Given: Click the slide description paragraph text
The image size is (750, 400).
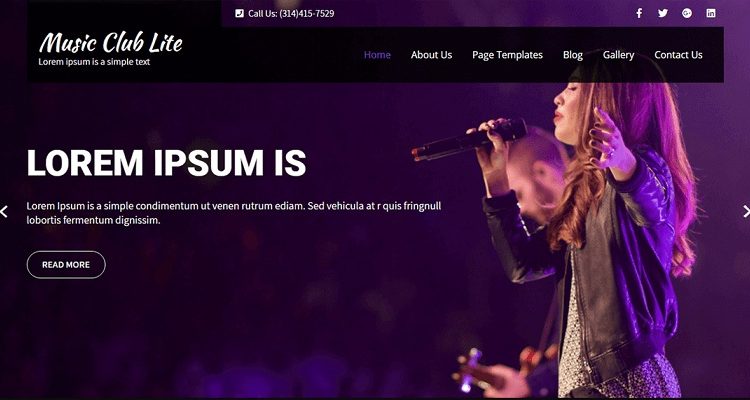Looking at the screenshot, I should point(234,213).
